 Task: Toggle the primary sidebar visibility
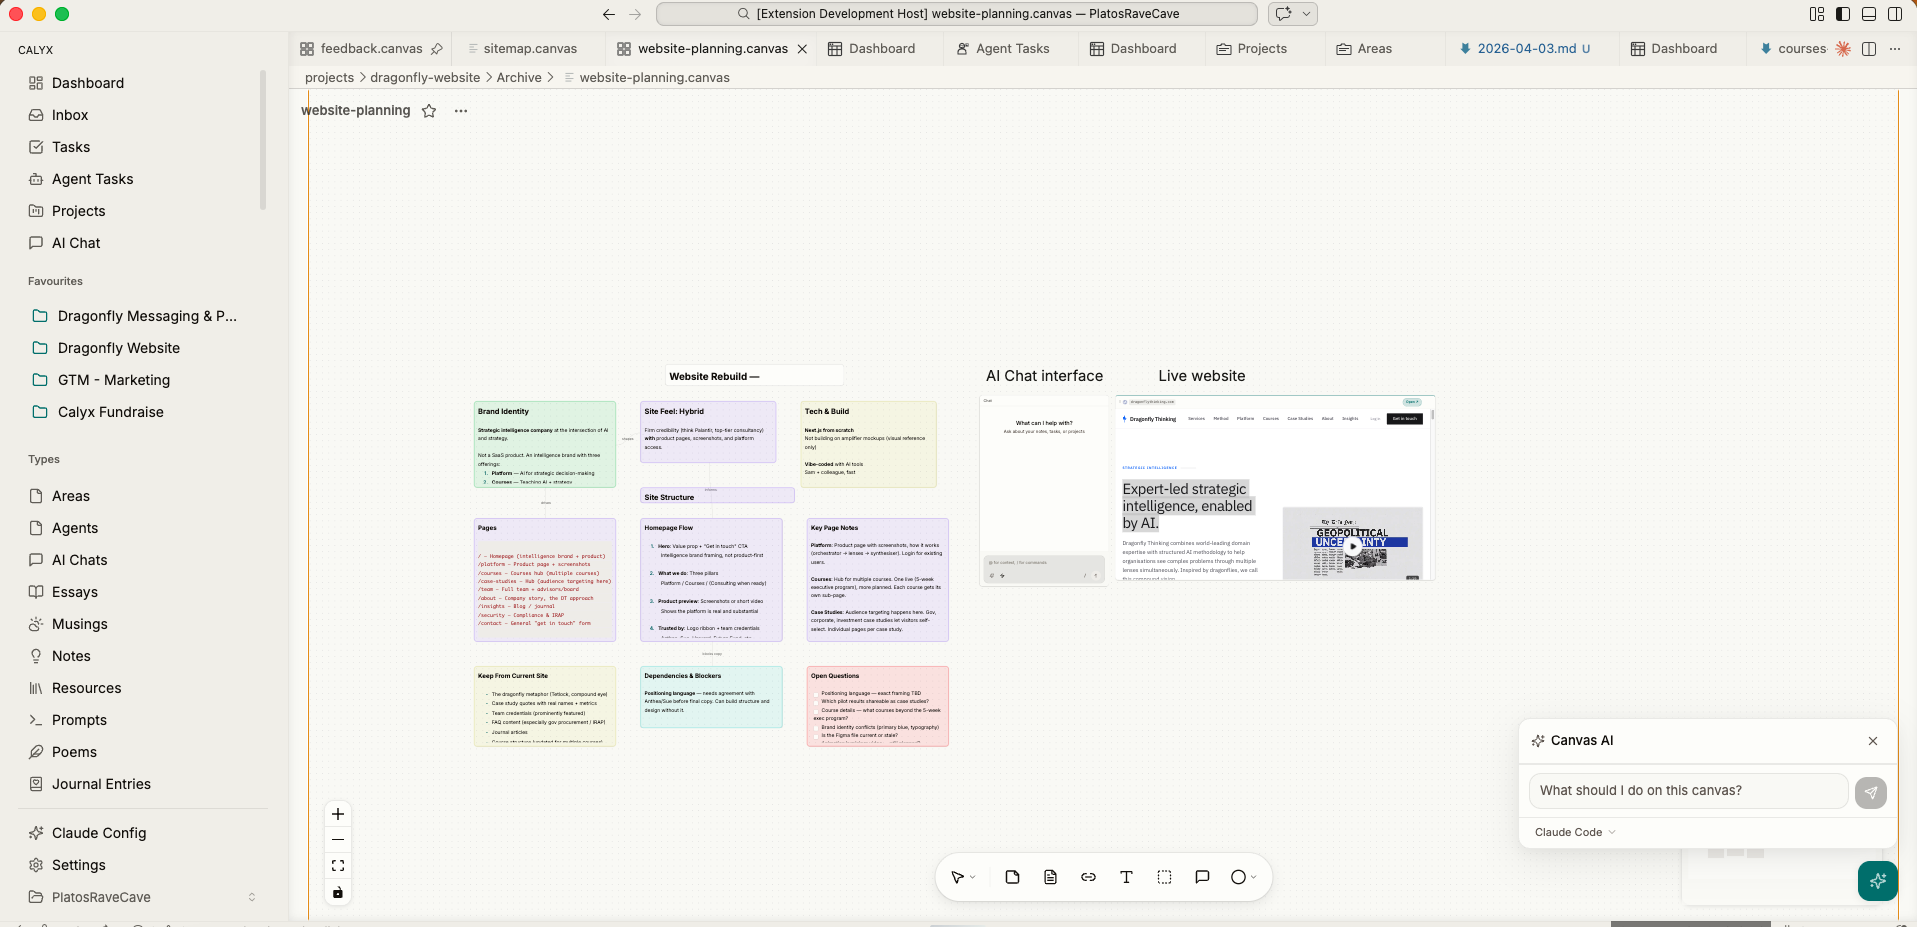[x=1842, y=14]
